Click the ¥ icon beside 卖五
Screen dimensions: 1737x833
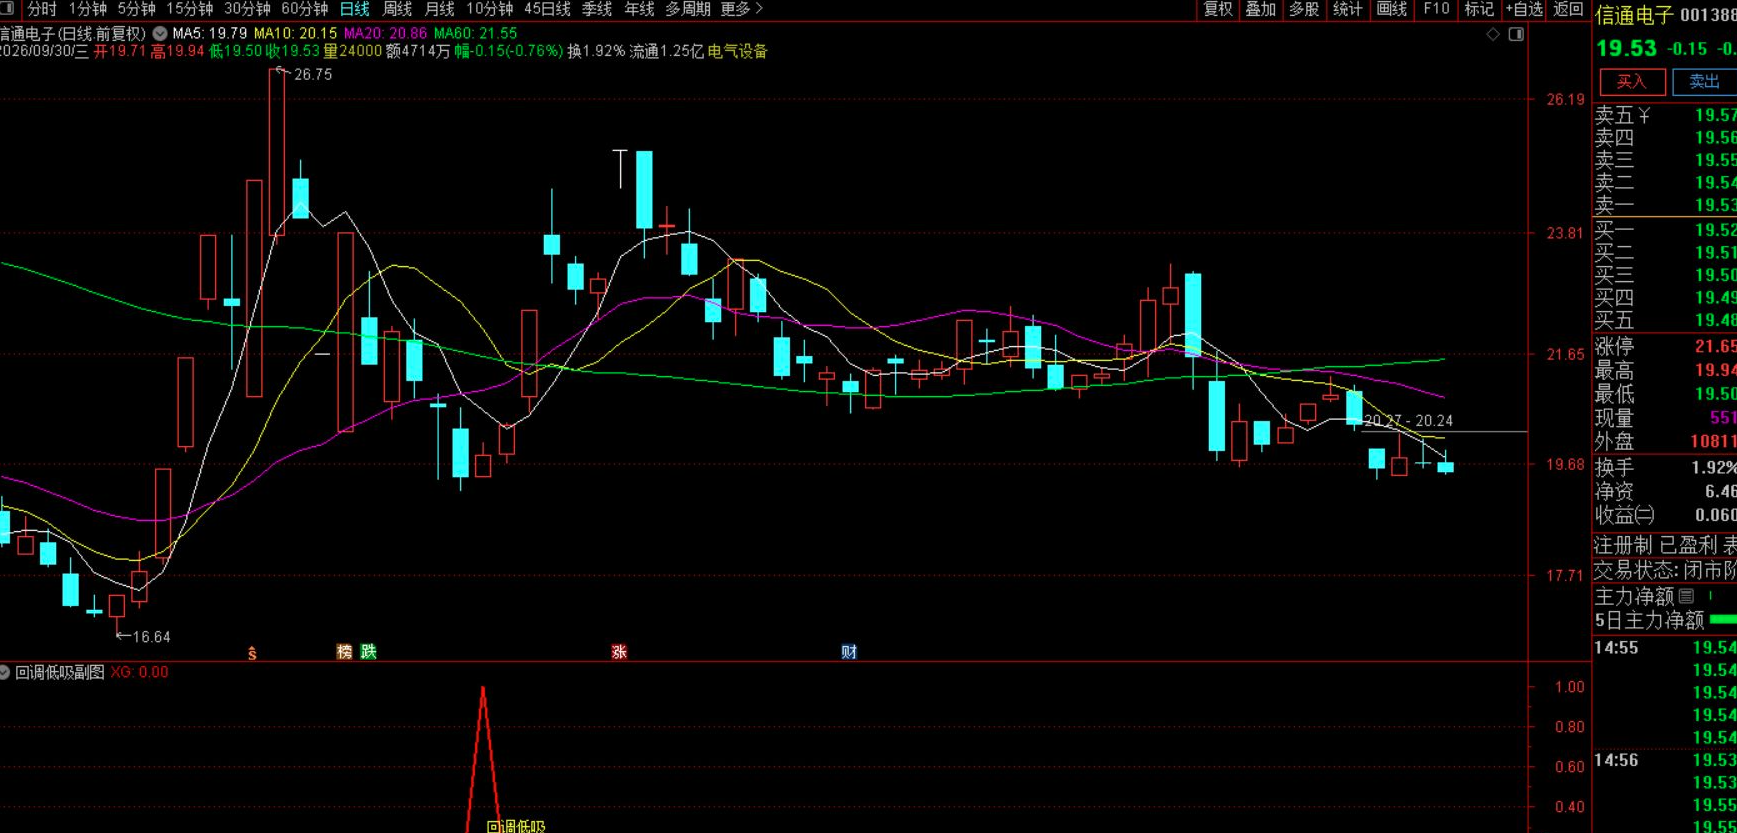point(1644,116)
